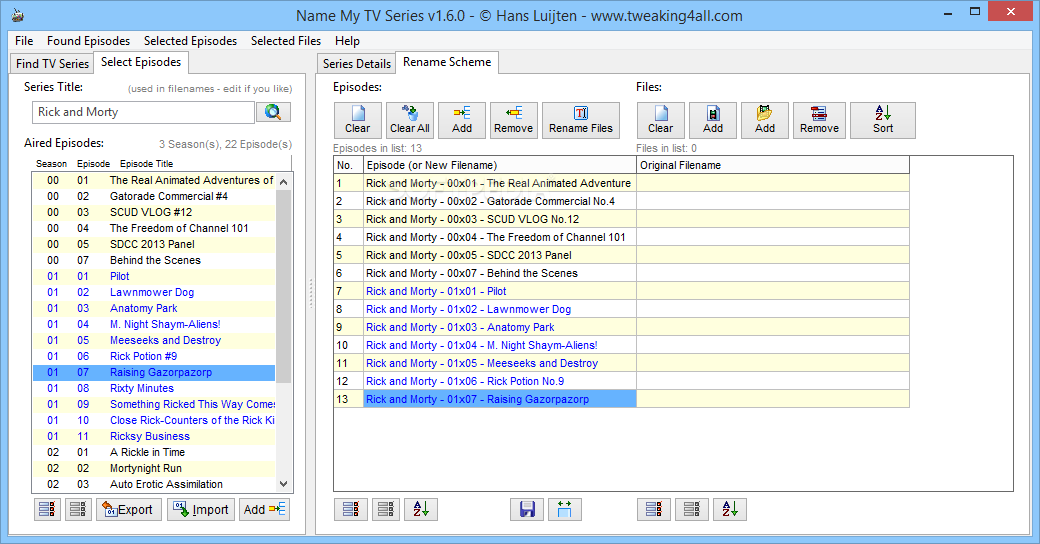Export the aired episodes list

point(129,510)
